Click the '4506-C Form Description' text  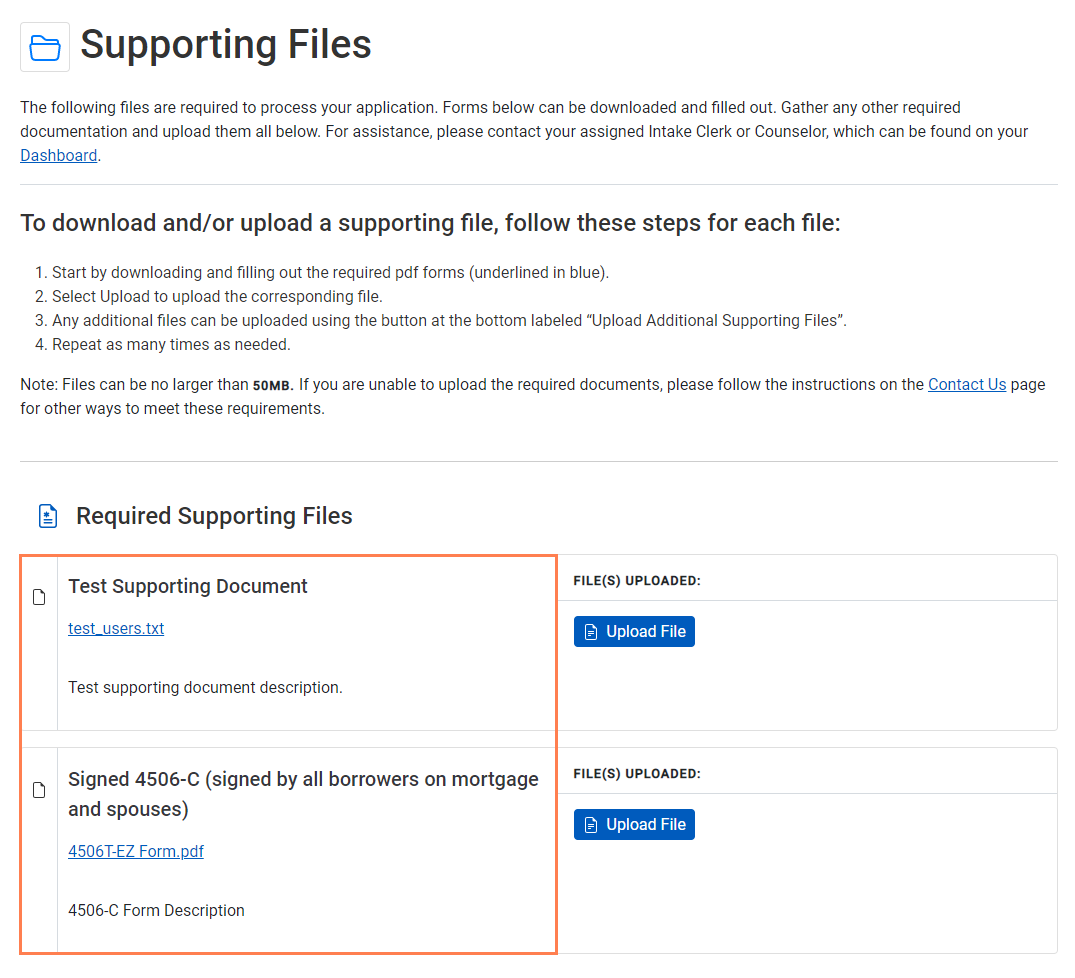click(156, 910)
